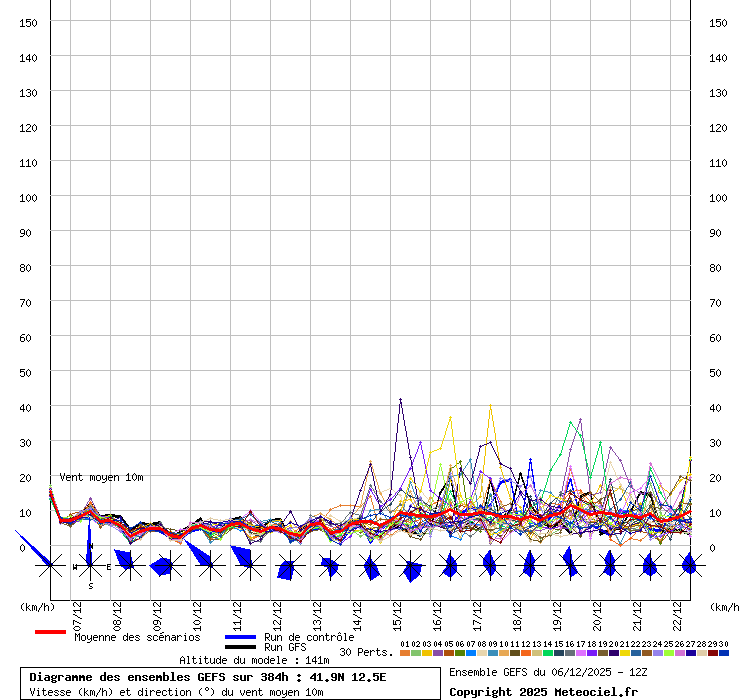This screenshot has width=740, height=700.
Task: Click the wind rose icon above 19/12
Action: pos(570,566)
